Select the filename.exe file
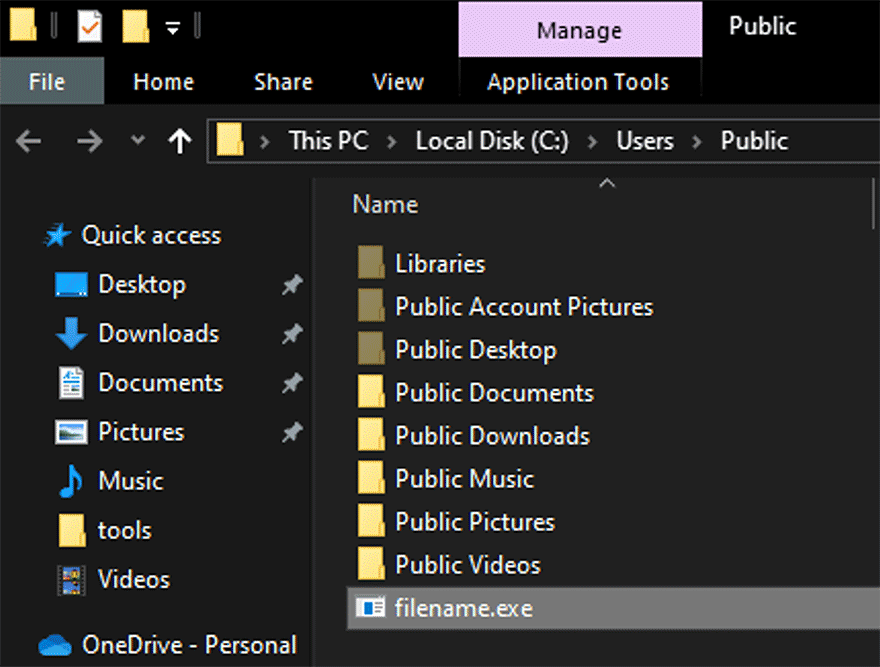The width and height of the screenshot is (880, 667). tap(613, 608)
